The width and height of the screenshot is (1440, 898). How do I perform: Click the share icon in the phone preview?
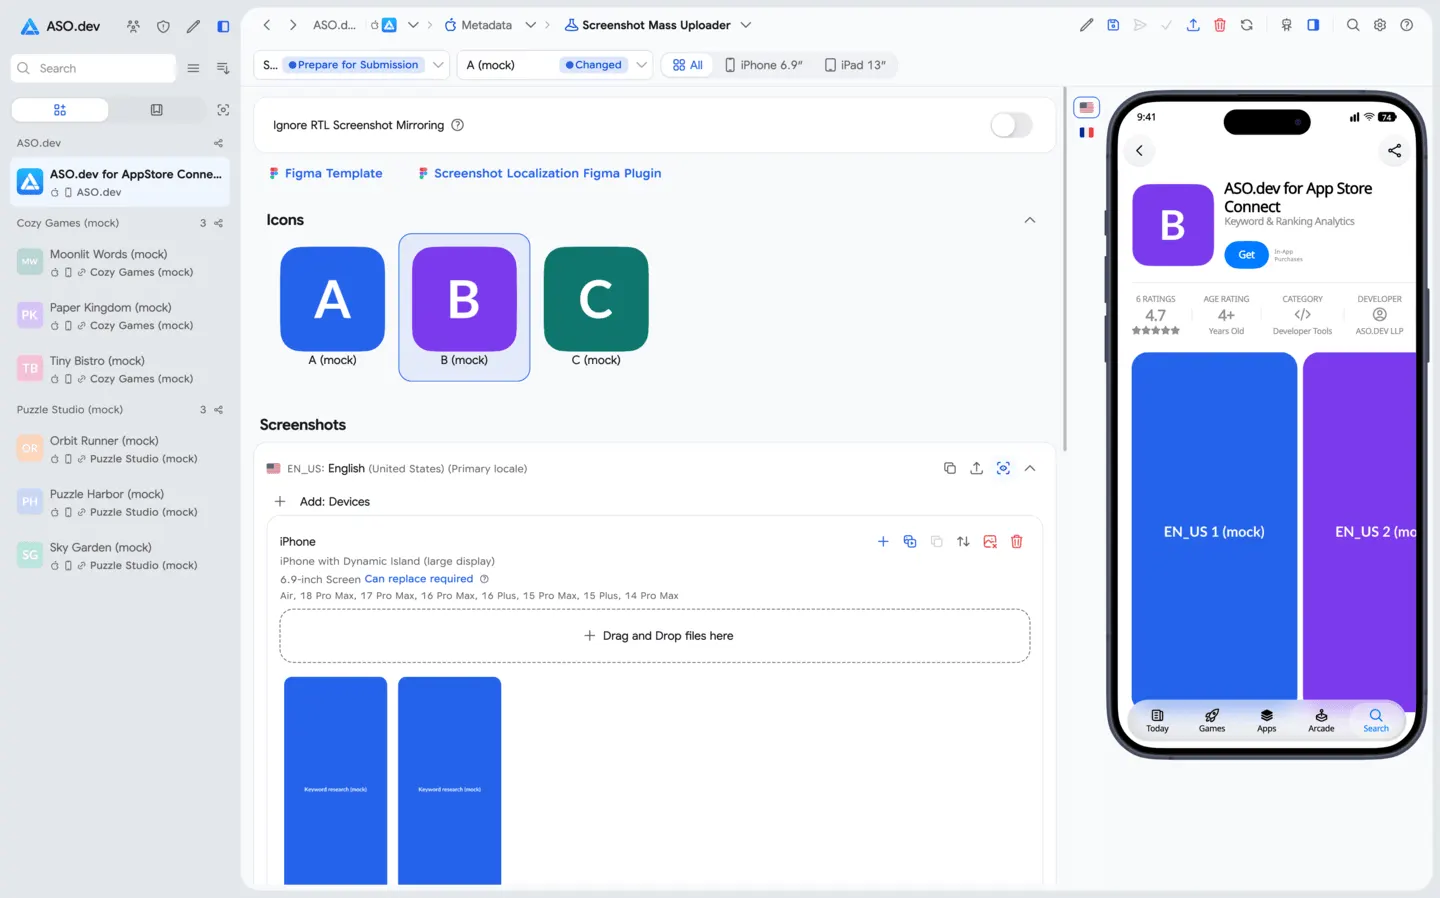pos(1394,151)
